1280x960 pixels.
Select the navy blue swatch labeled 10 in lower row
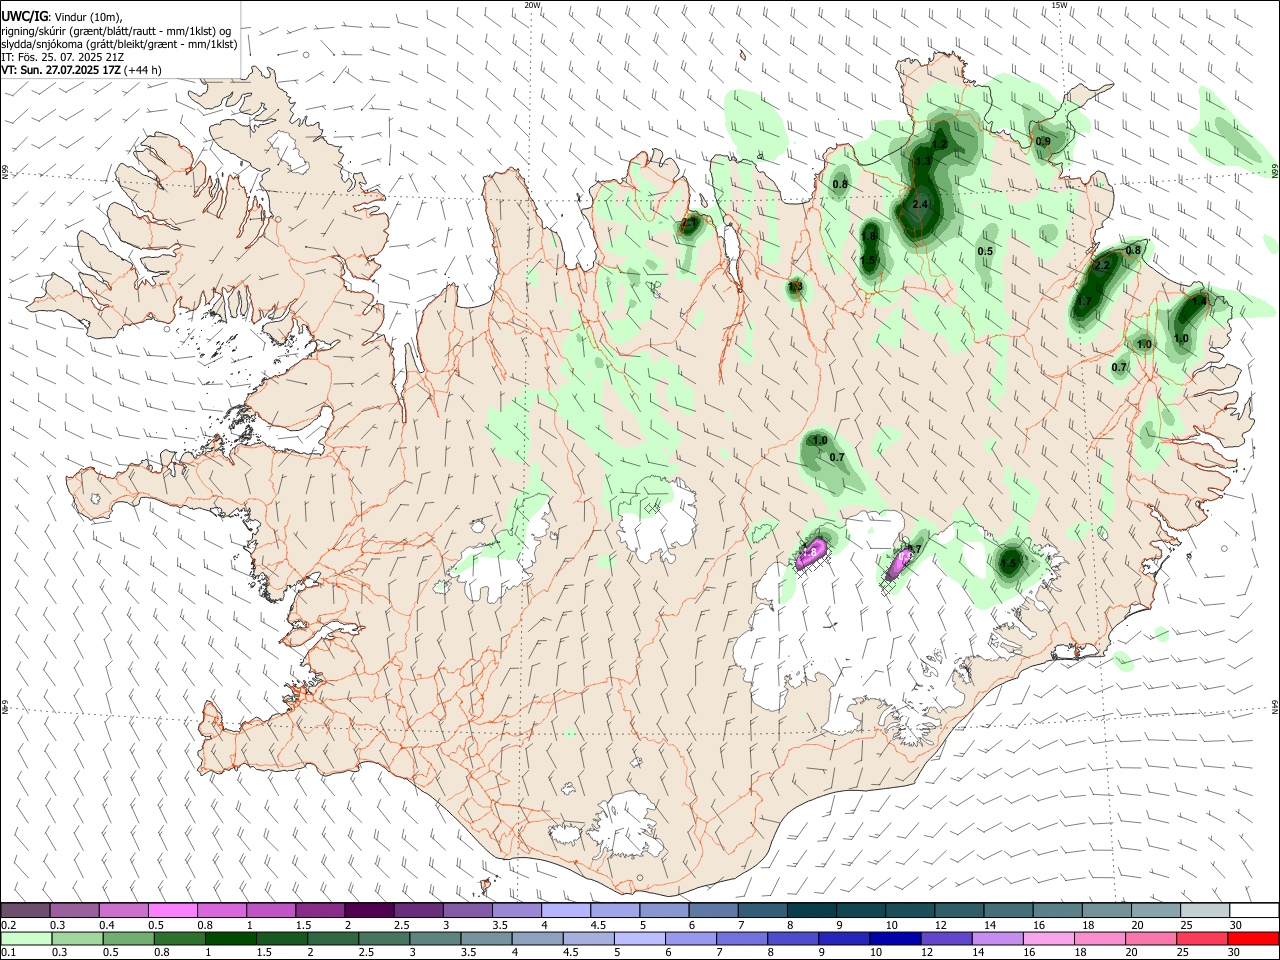point(893,938)
